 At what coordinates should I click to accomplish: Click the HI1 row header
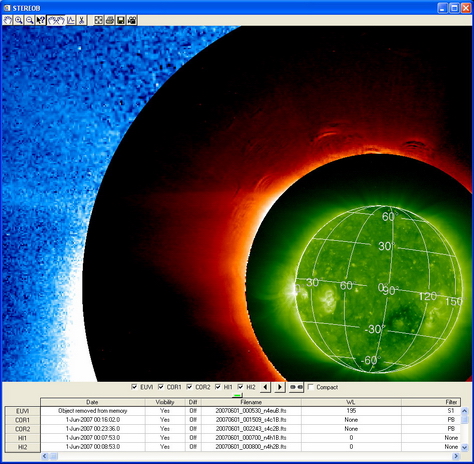tap(22, 438)
